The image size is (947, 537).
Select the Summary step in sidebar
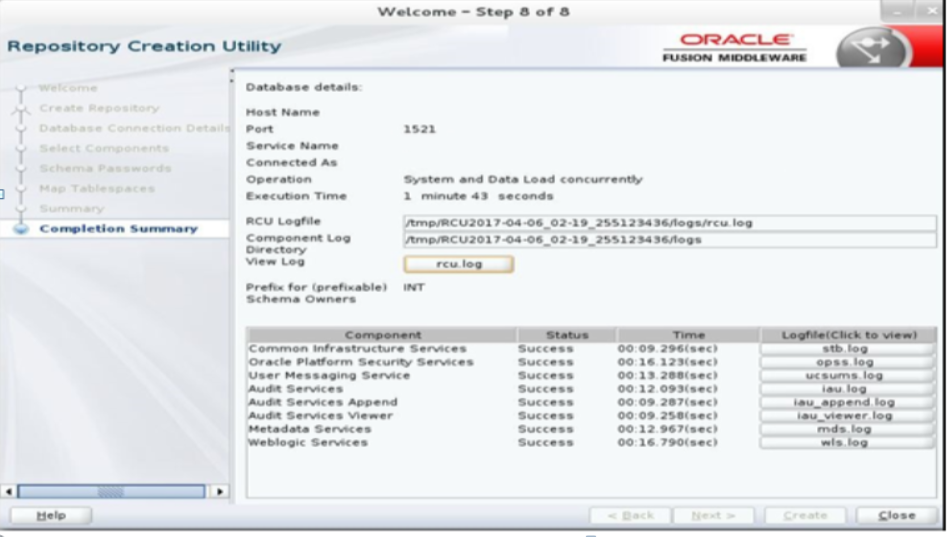71,208
